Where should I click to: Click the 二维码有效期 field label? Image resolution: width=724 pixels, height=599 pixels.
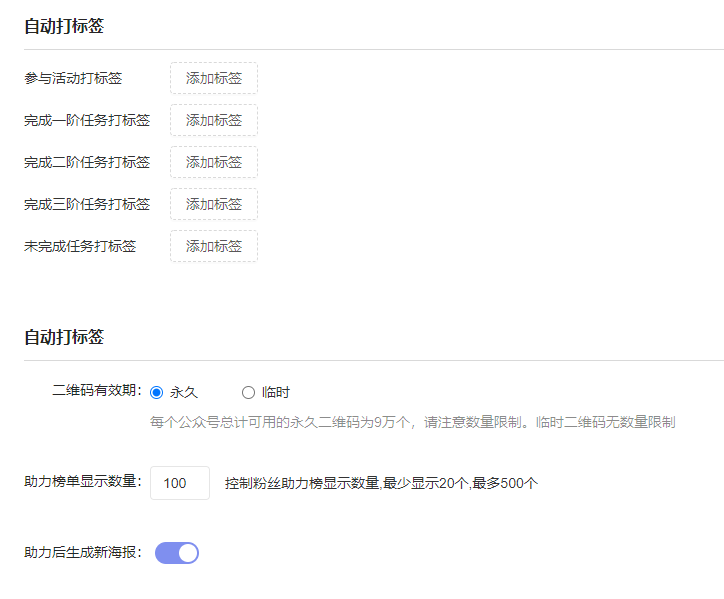[97, 390]
